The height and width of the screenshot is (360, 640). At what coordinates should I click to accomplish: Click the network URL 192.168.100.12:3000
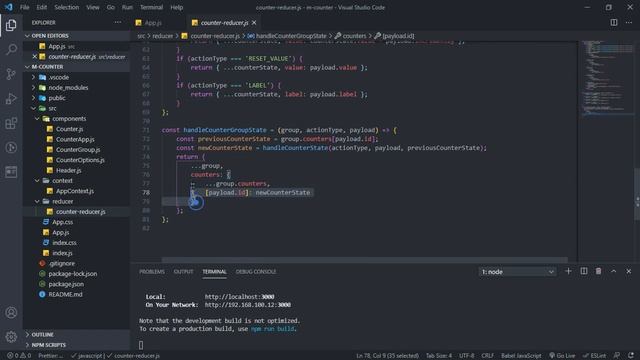click(x=248, y=305)
